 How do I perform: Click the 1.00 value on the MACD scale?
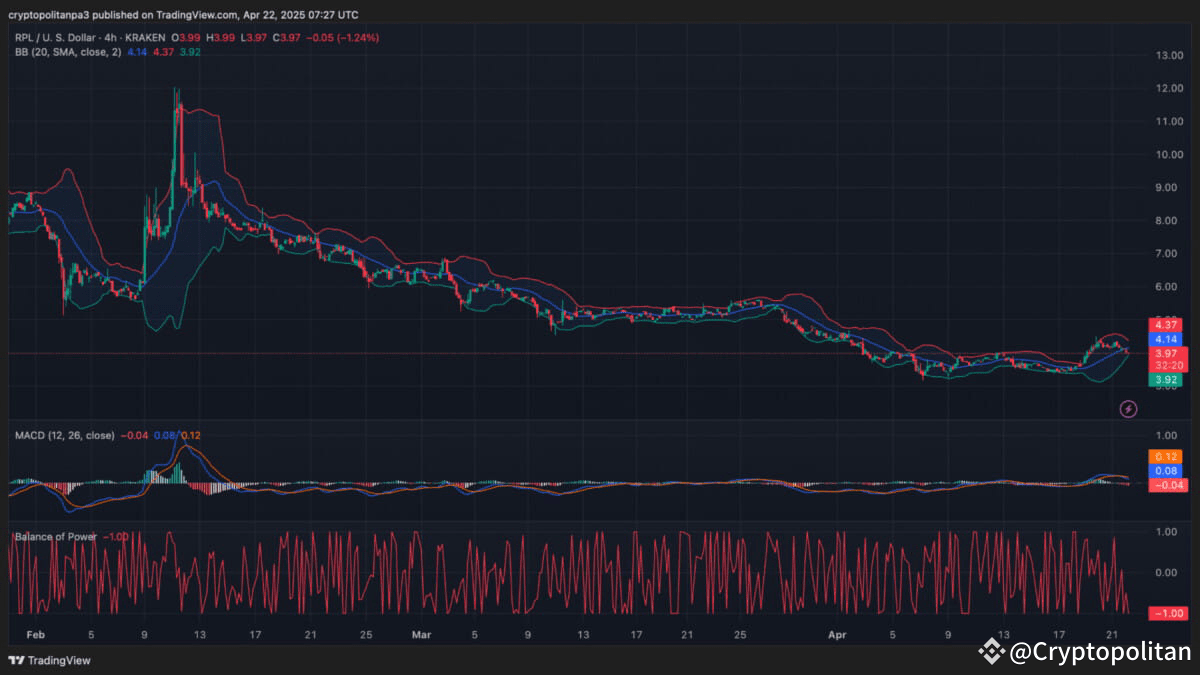tap(1165, 435)
